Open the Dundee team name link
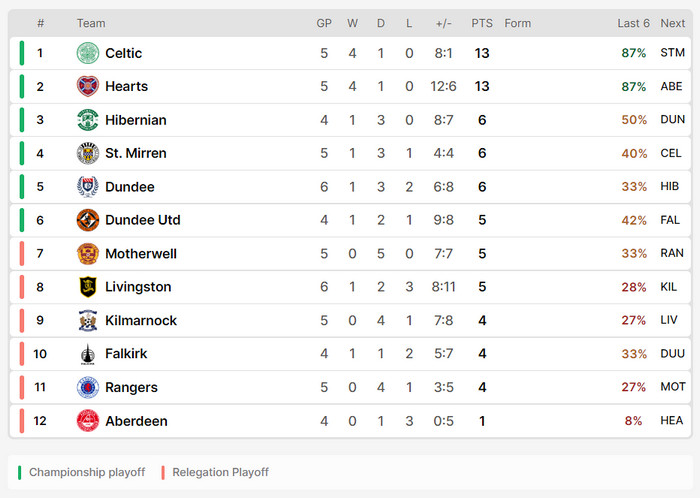The image size is (700, 498). (x=130, y=187)
